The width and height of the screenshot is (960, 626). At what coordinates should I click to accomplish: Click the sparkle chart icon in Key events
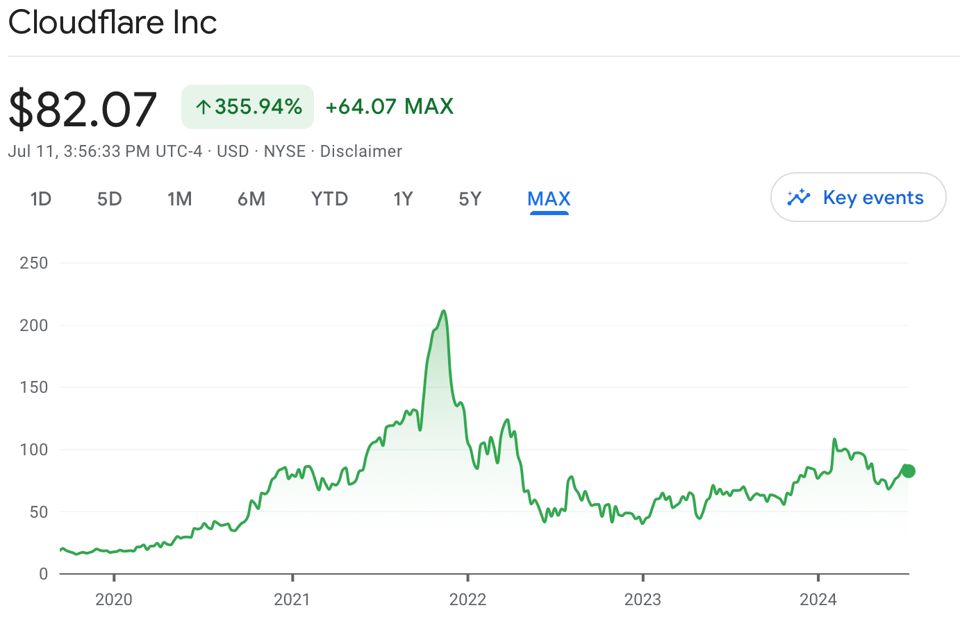798,197
